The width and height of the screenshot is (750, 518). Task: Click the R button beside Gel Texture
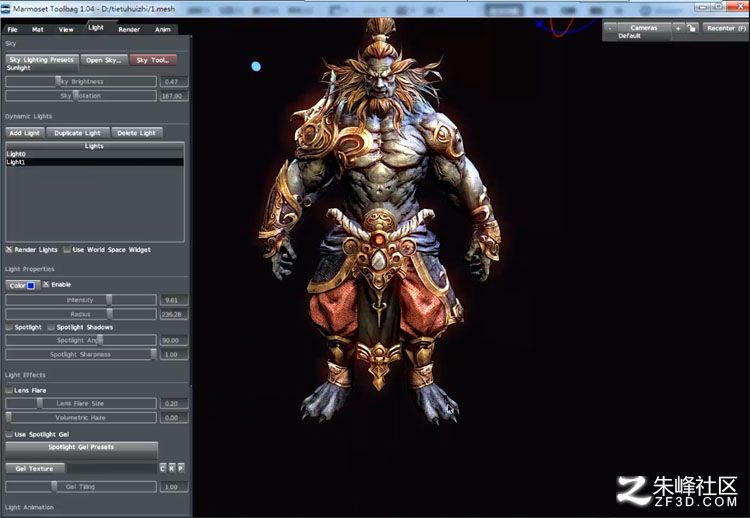172,468
